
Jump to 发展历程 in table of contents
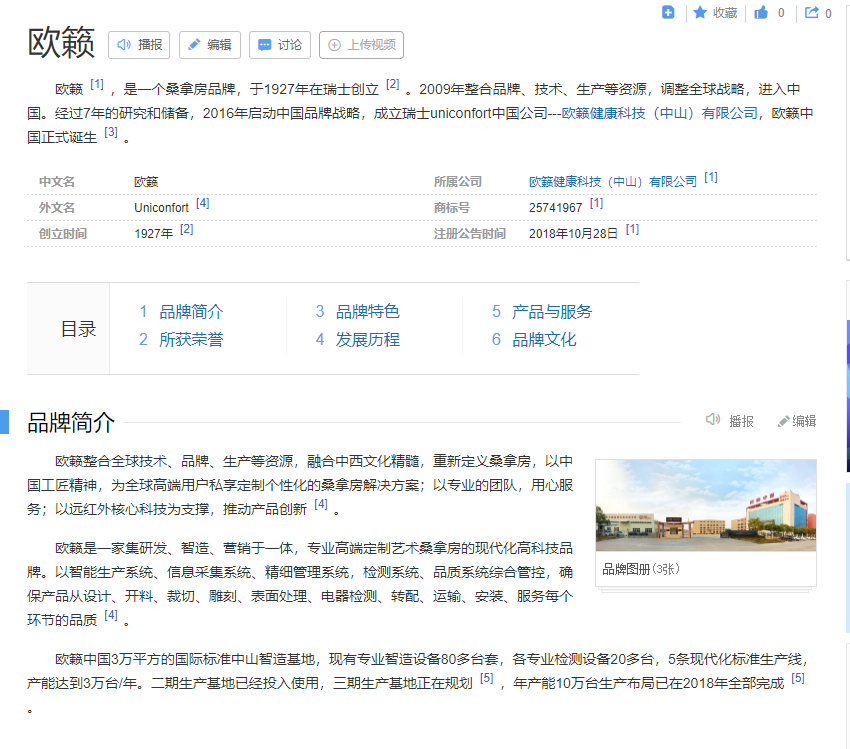coord(368,340)
